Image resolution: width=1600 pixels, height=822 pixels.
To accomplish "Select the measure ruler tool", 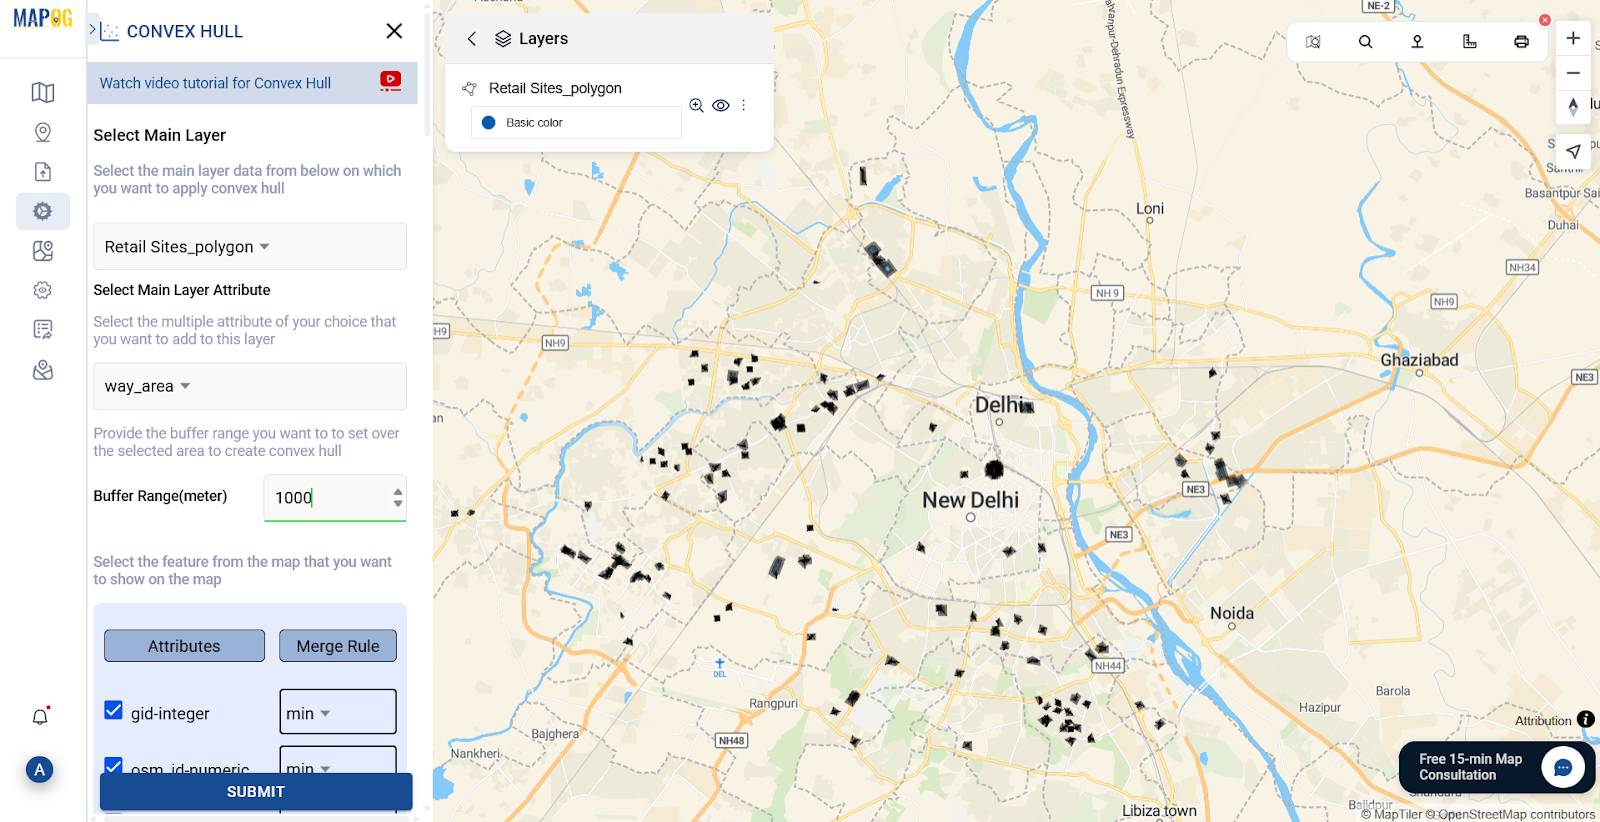I will [1469, 42].
